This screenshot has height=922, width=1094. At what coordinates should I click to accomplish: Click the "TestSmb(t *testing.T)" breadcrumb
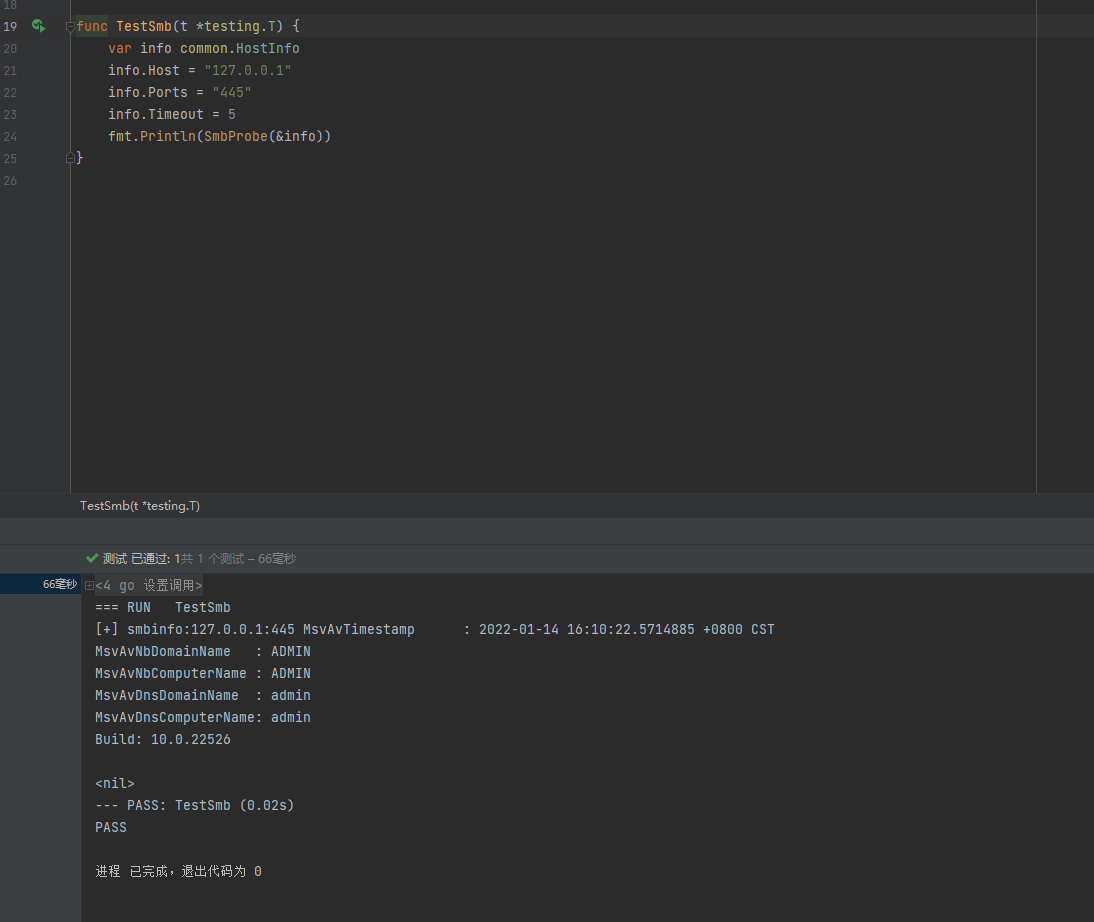pyautogui.click(x=139, y=505)
